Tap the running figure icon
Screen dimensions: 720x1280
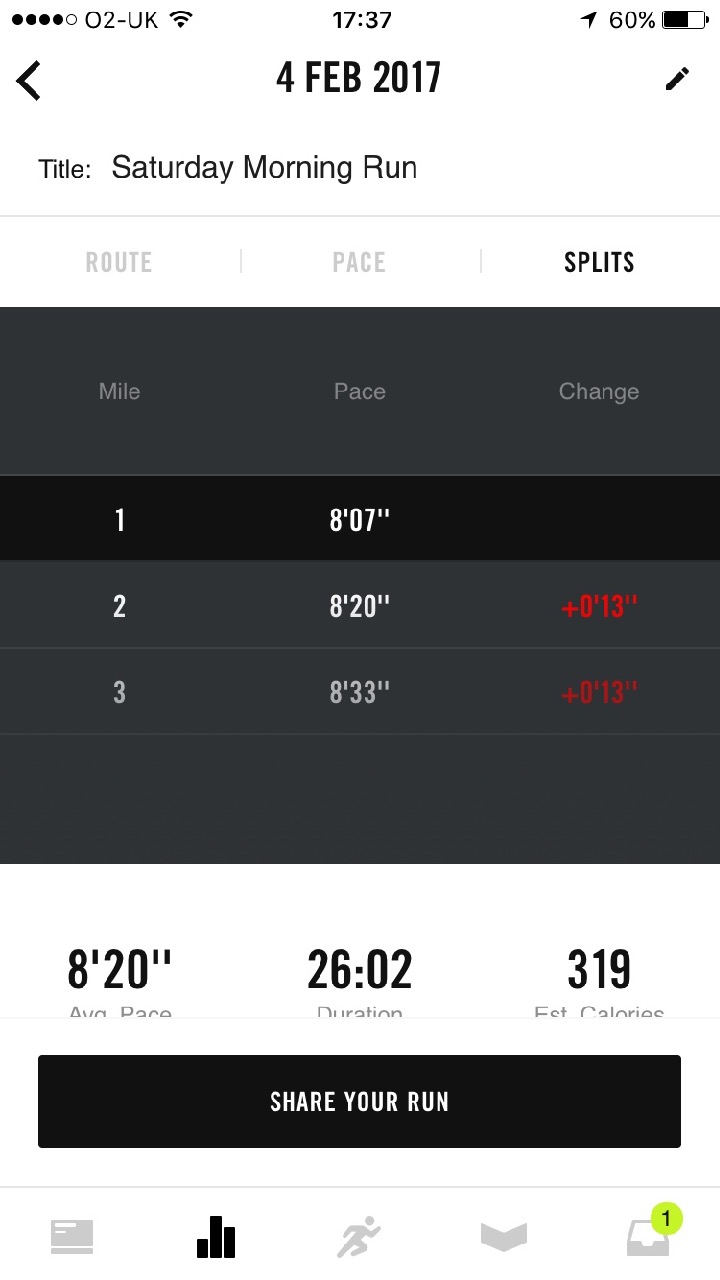[x=359, y=1237]
